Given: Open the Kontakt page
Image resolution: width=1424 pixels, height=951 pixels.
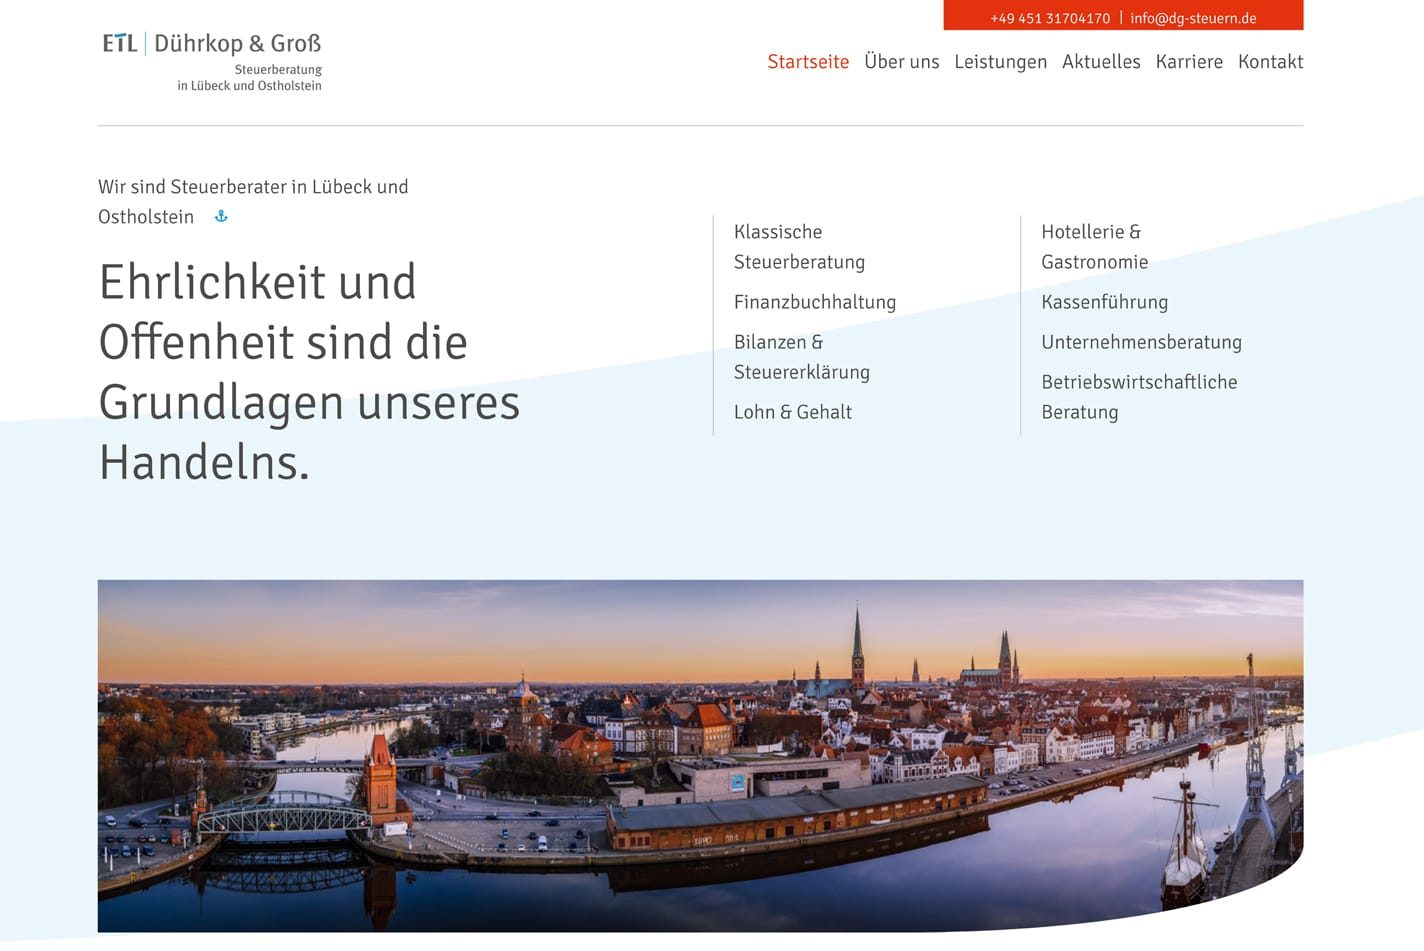Looking at the screenshot, I should point(1270,62).
